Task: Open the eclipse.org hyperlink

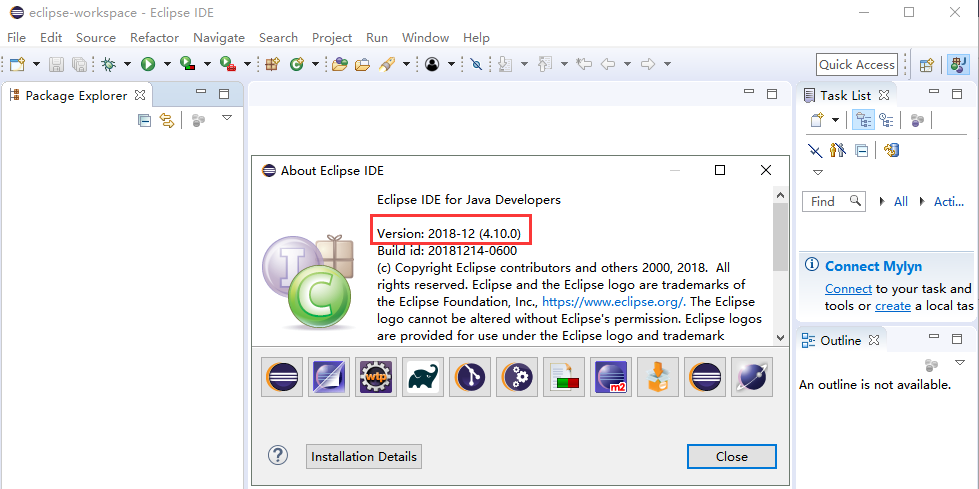Action: tap(613, 301)
